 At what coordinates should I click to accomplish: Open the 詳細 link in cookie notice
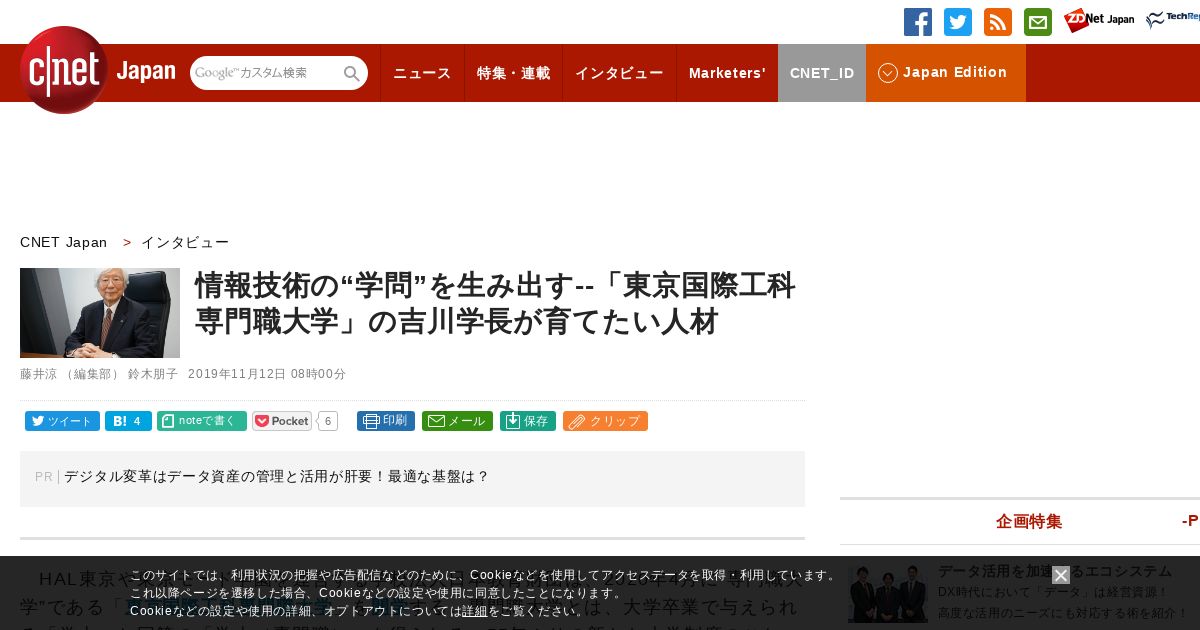tap(475, 611)
